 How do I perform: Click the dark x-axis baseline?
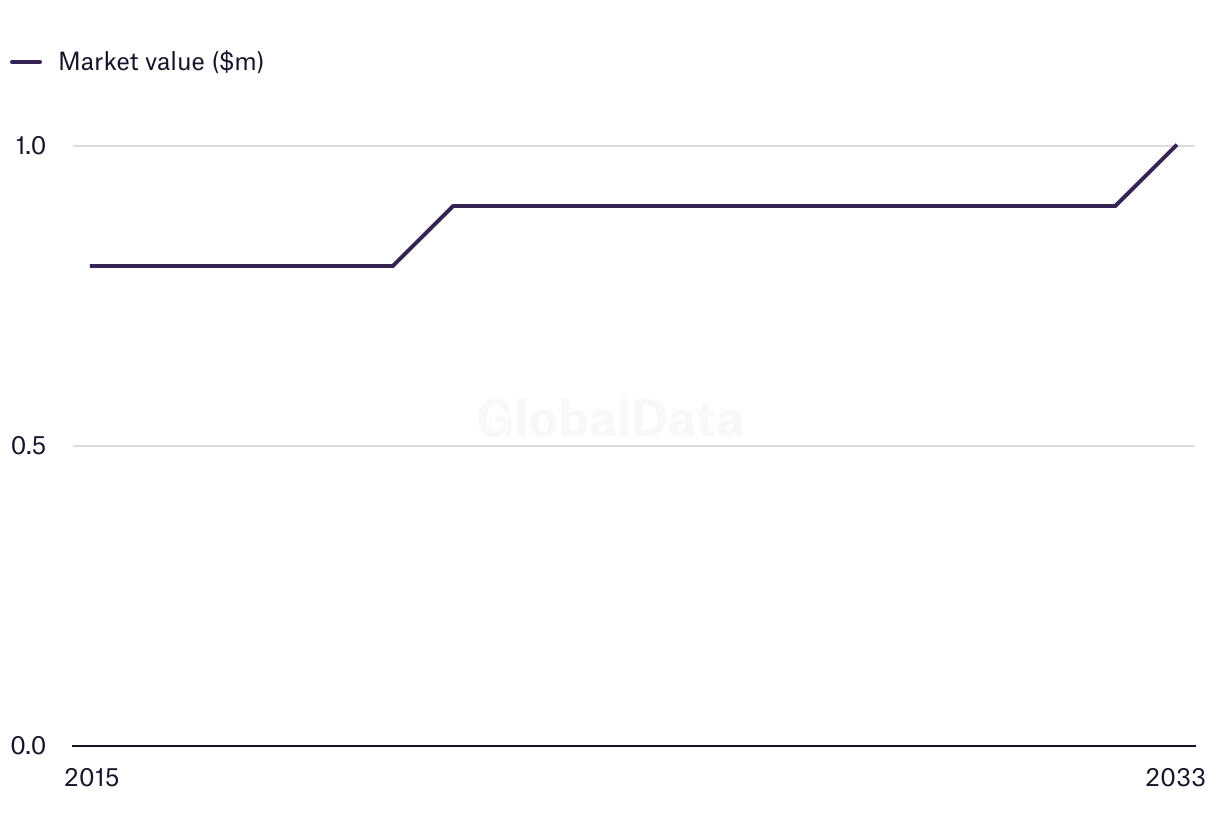(634, 746)
